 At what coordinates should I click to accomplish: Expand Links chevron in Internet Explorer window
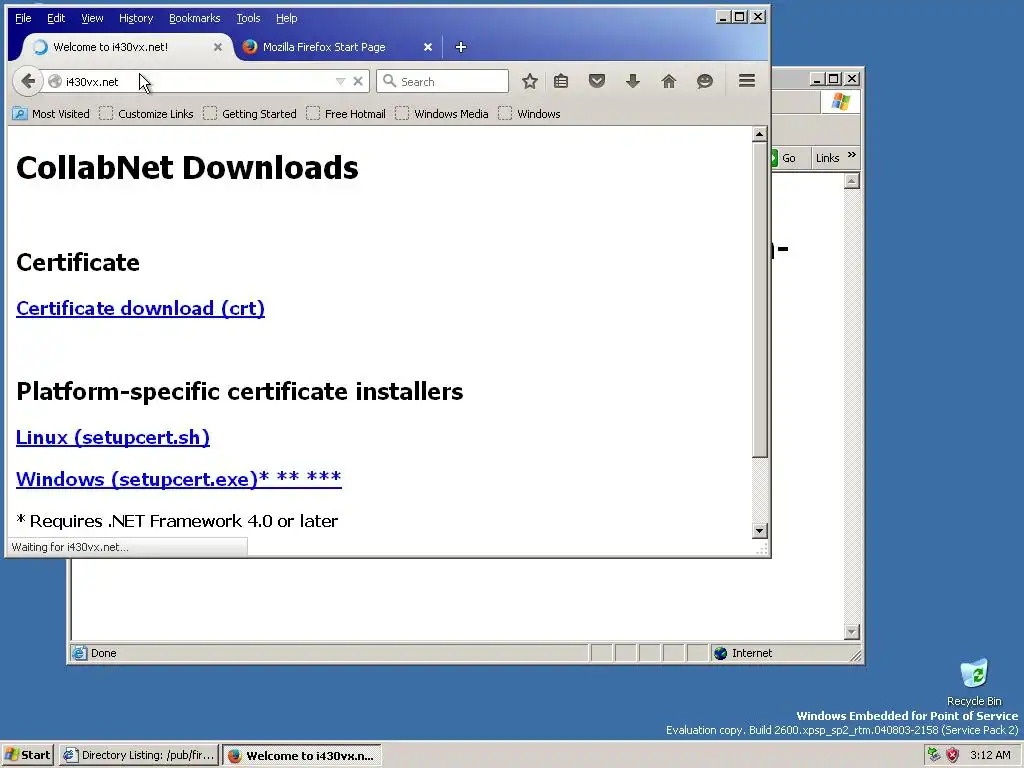tap(852, 155)
